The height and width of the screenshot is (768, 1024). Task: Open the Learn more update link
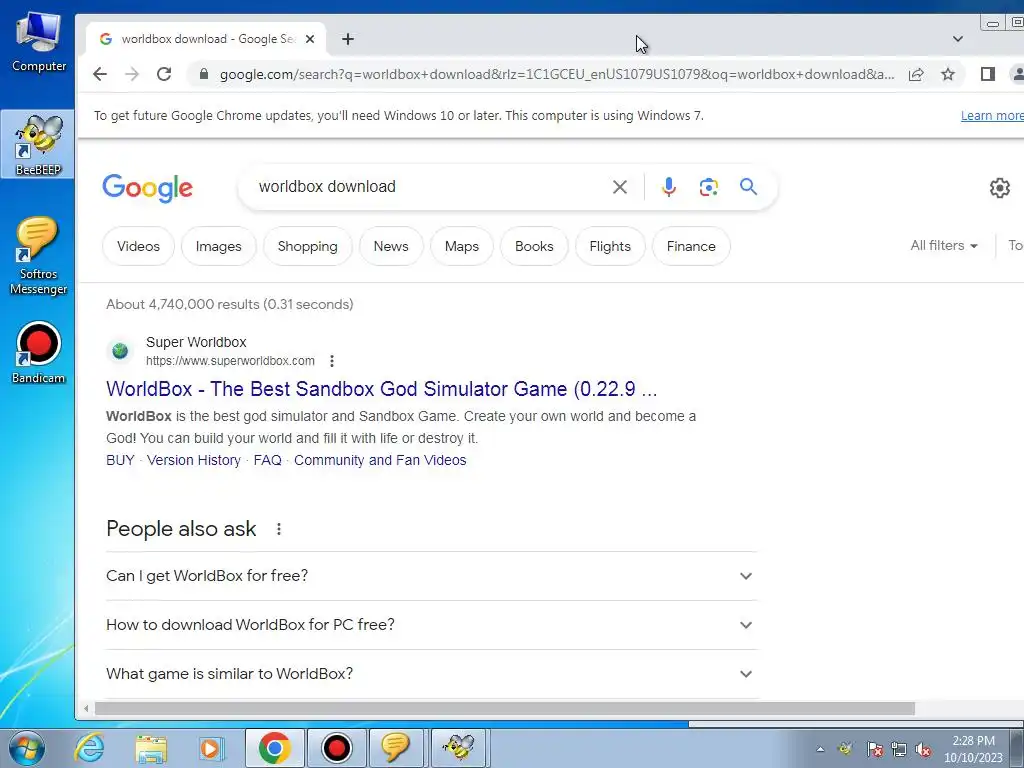click(992, 116)
